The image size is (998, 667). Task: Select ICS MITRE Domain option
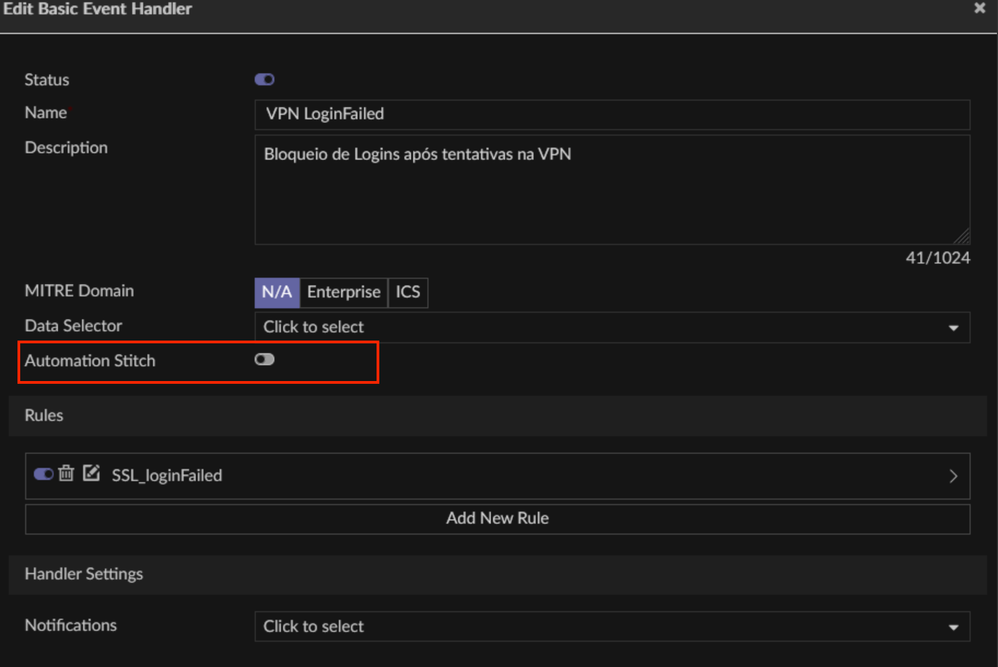(407, 292)
